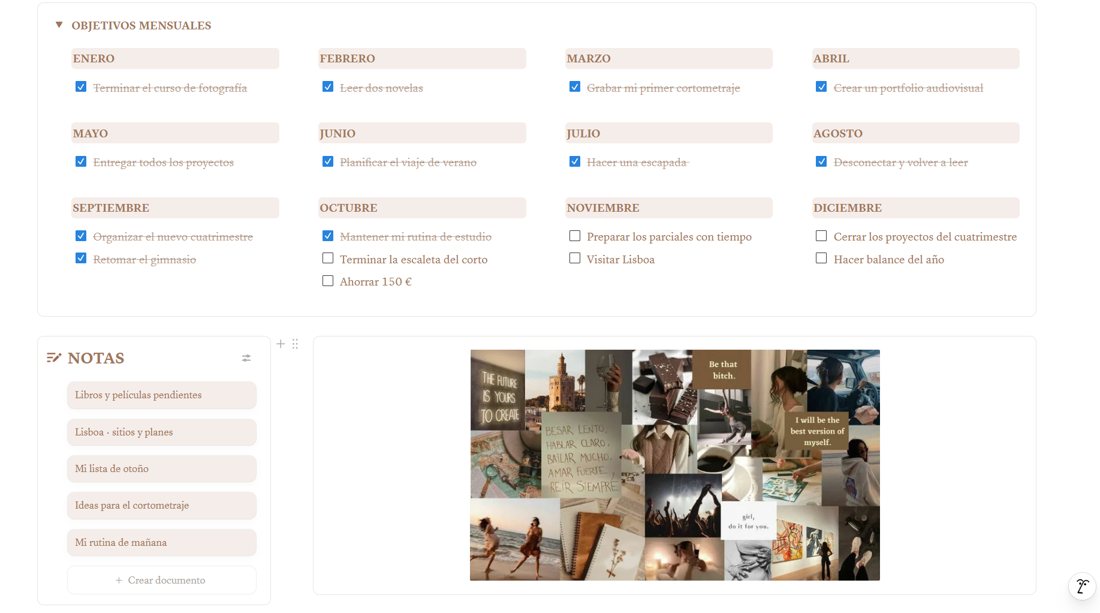Uncheck Planificar el viaje de verano
The image size is (1100, 613).
click(x=328, y=161)
